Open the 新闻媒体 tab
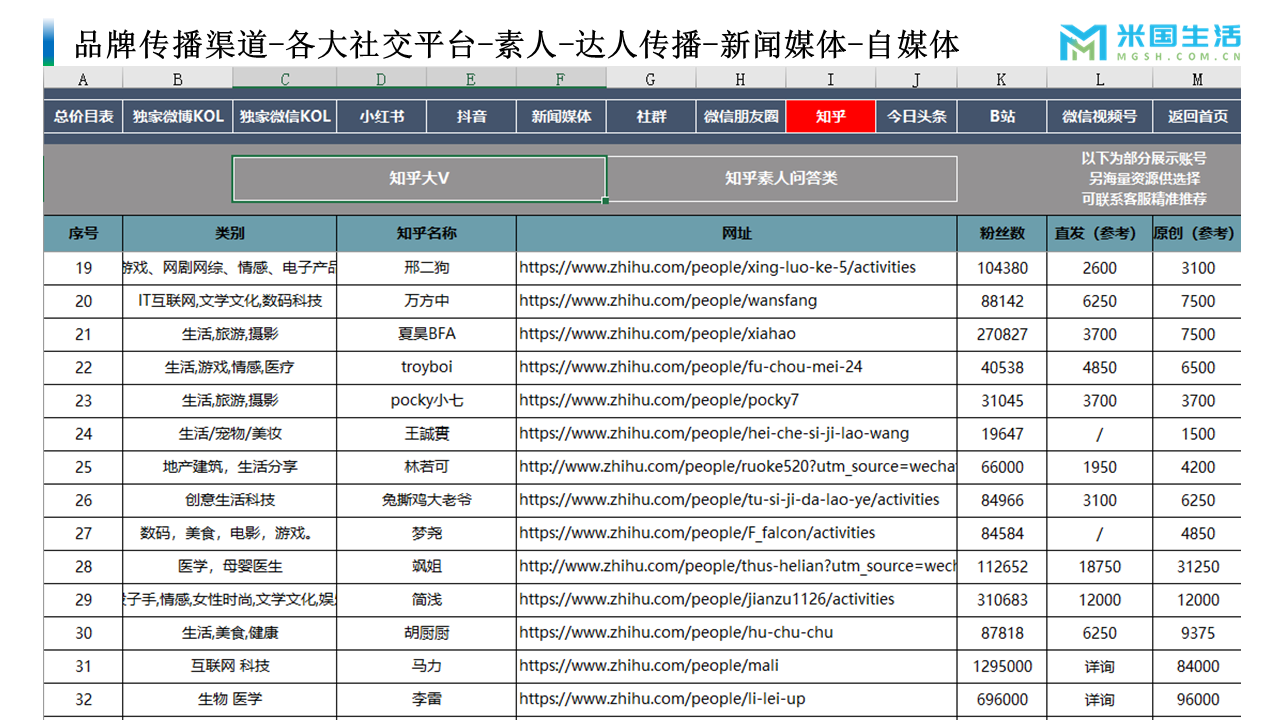 (x=561, y=116)
